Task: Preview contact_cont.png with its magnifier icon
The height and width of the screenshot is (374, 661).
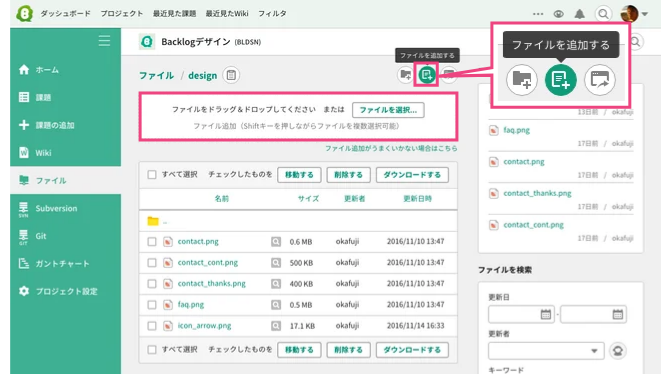Action: point(276,263)
